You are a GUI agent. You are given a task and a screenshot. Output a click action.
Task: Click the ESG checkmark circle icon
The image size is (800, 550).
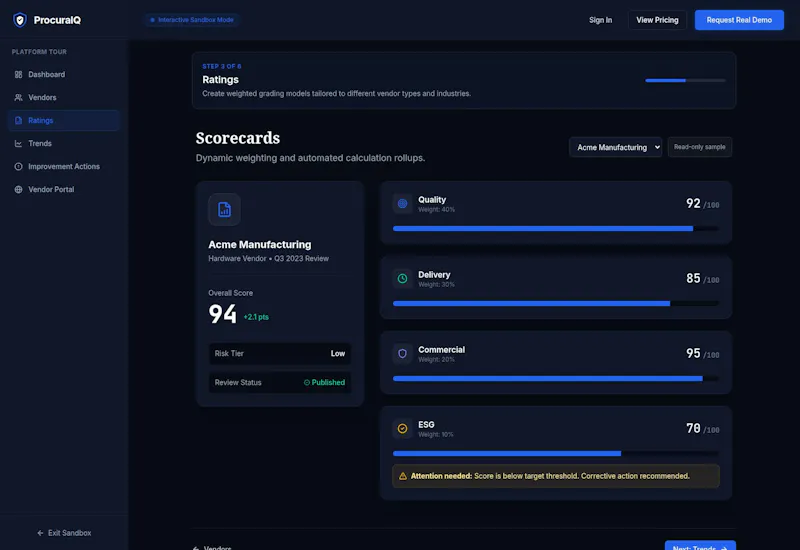[402, 429]
